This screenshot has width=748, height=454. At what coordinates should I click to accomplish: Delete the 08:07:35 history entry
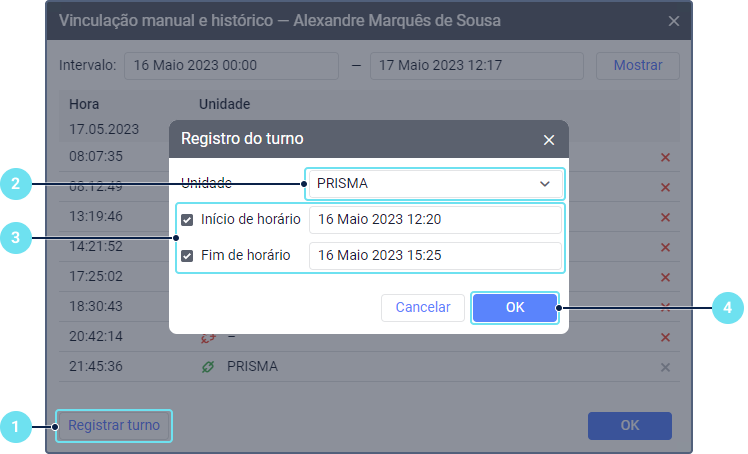[x=665, y=157]
